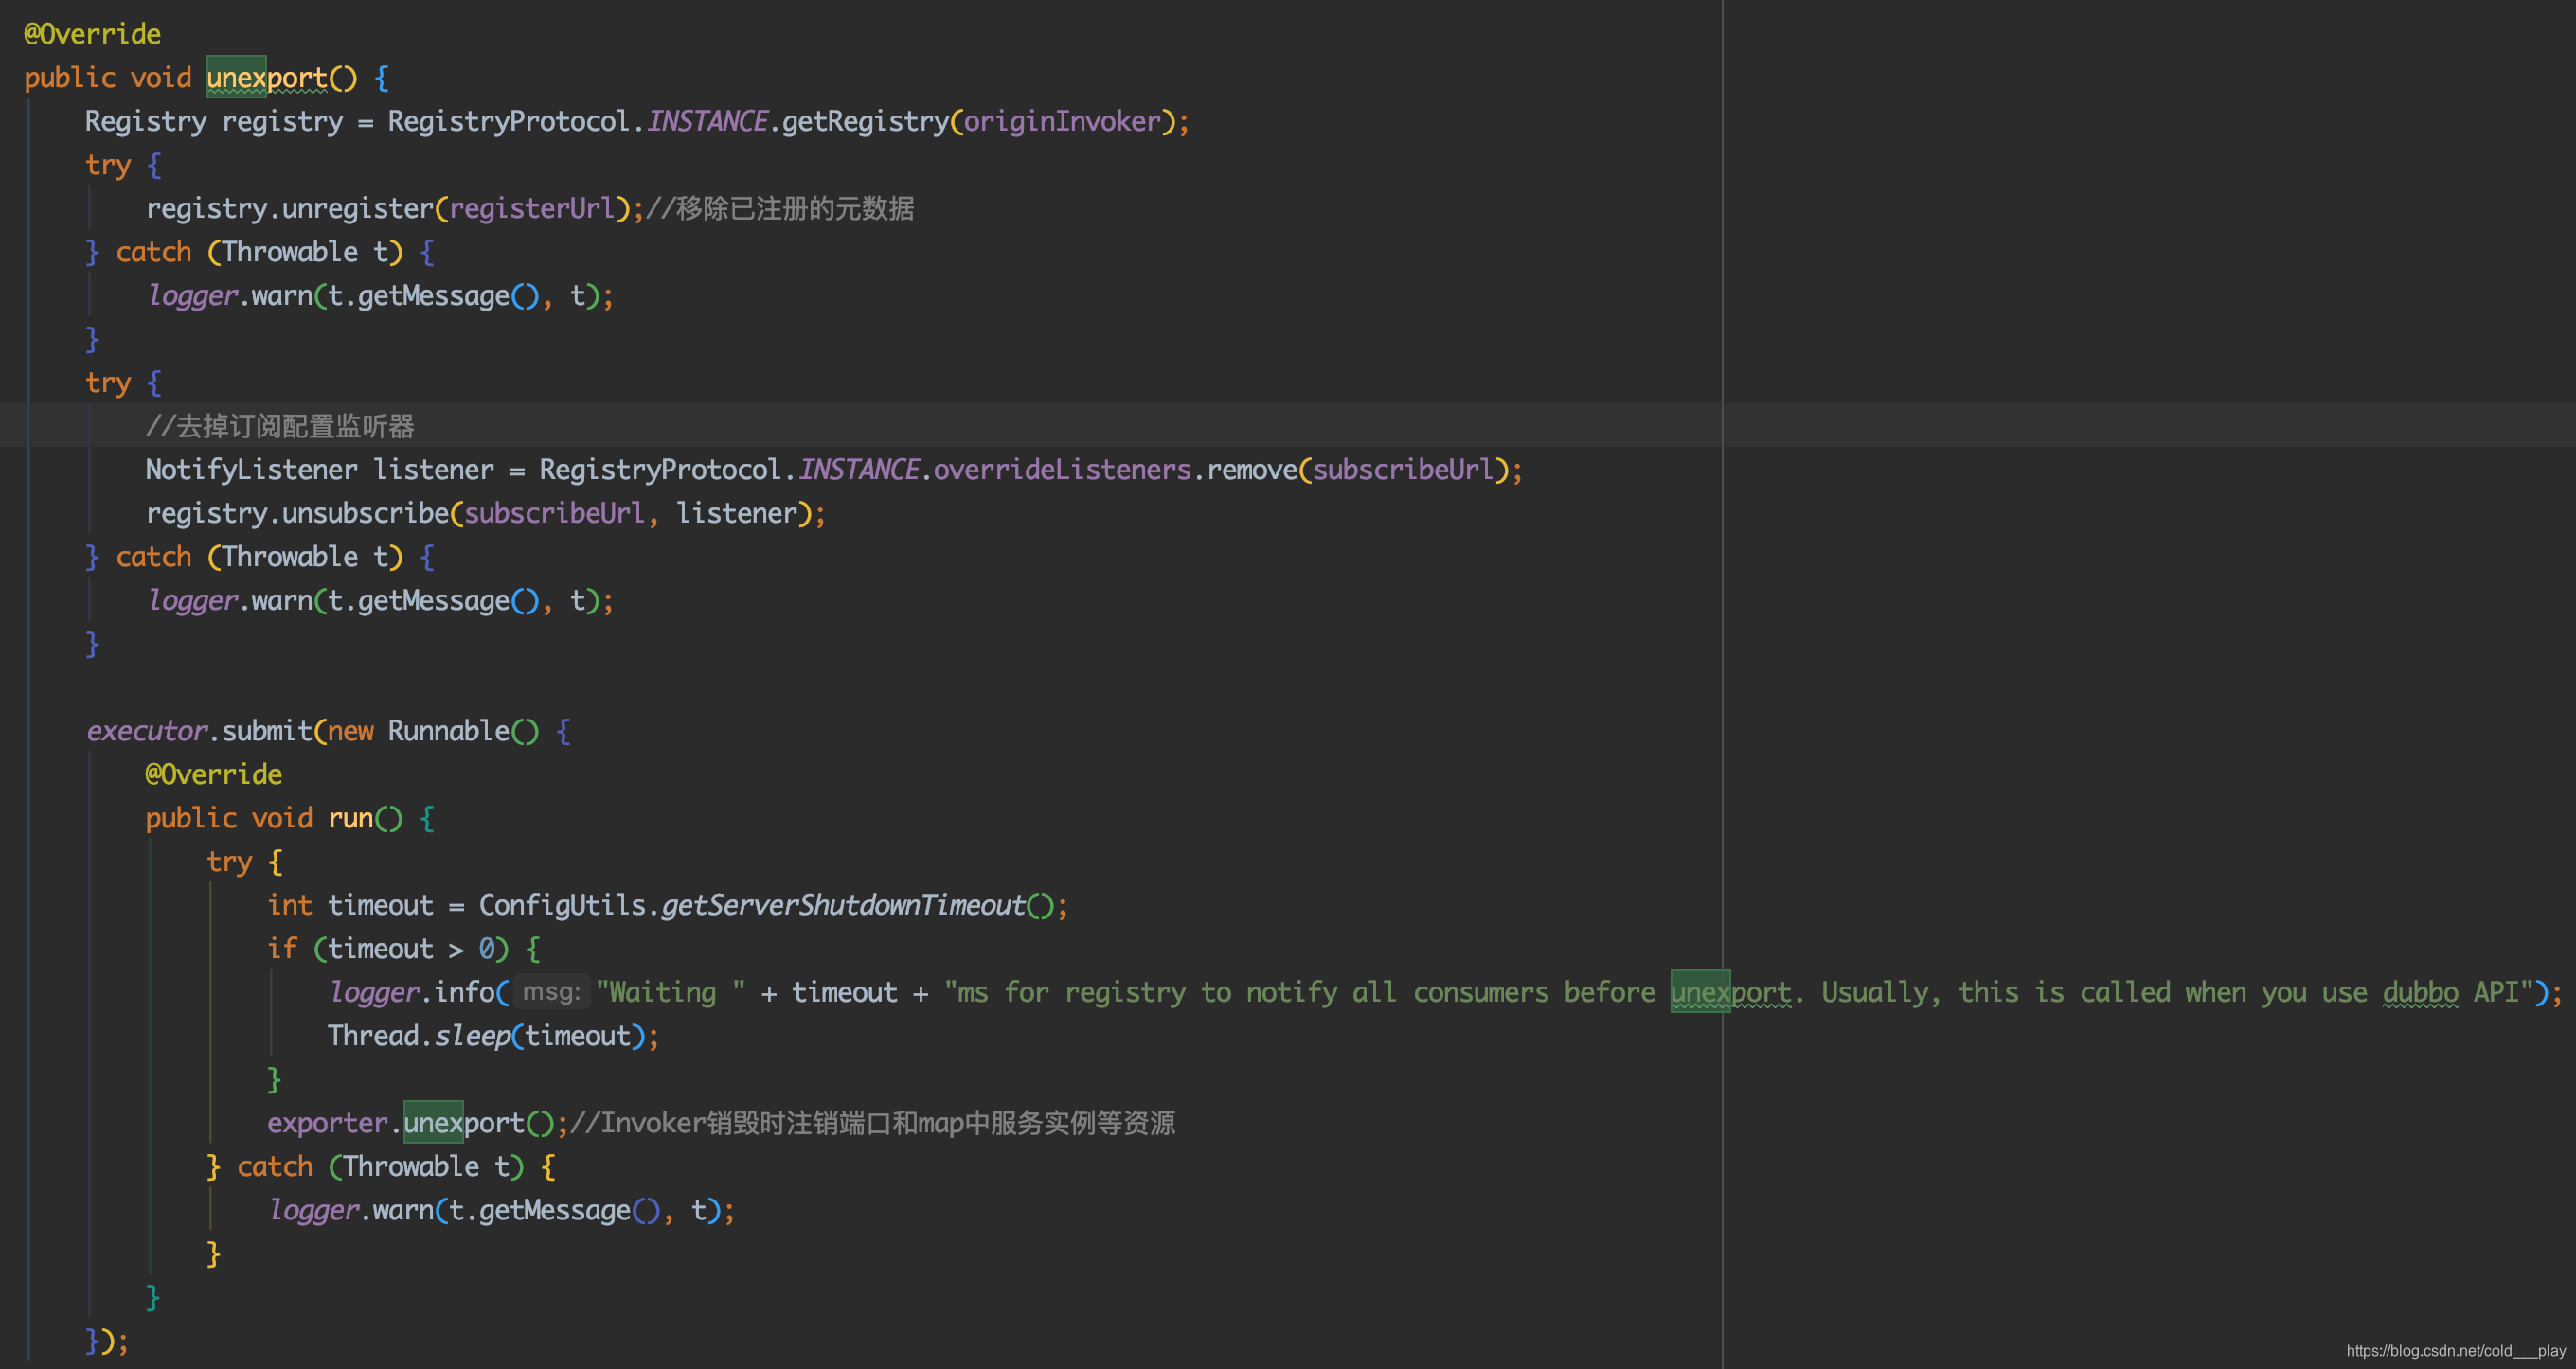Click overrideListeners field reference
The width and height of the screenshot is (2576, 1369).
[x=1062, y=470]
